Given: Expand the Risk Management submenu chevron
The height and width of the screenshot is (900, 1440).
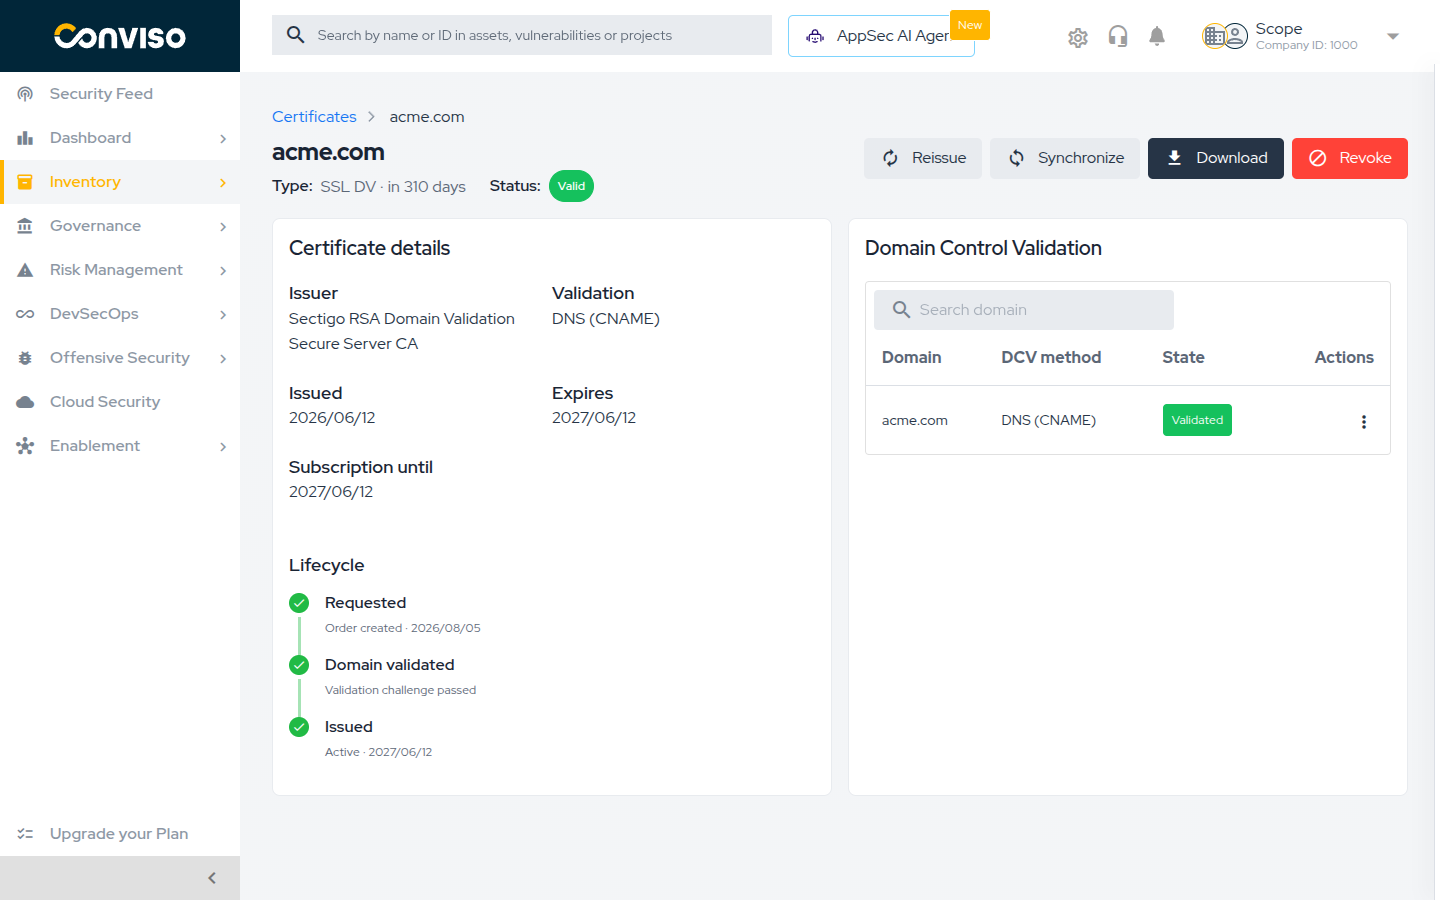Looking at the screenshot, I should click(x=223, y=271).
